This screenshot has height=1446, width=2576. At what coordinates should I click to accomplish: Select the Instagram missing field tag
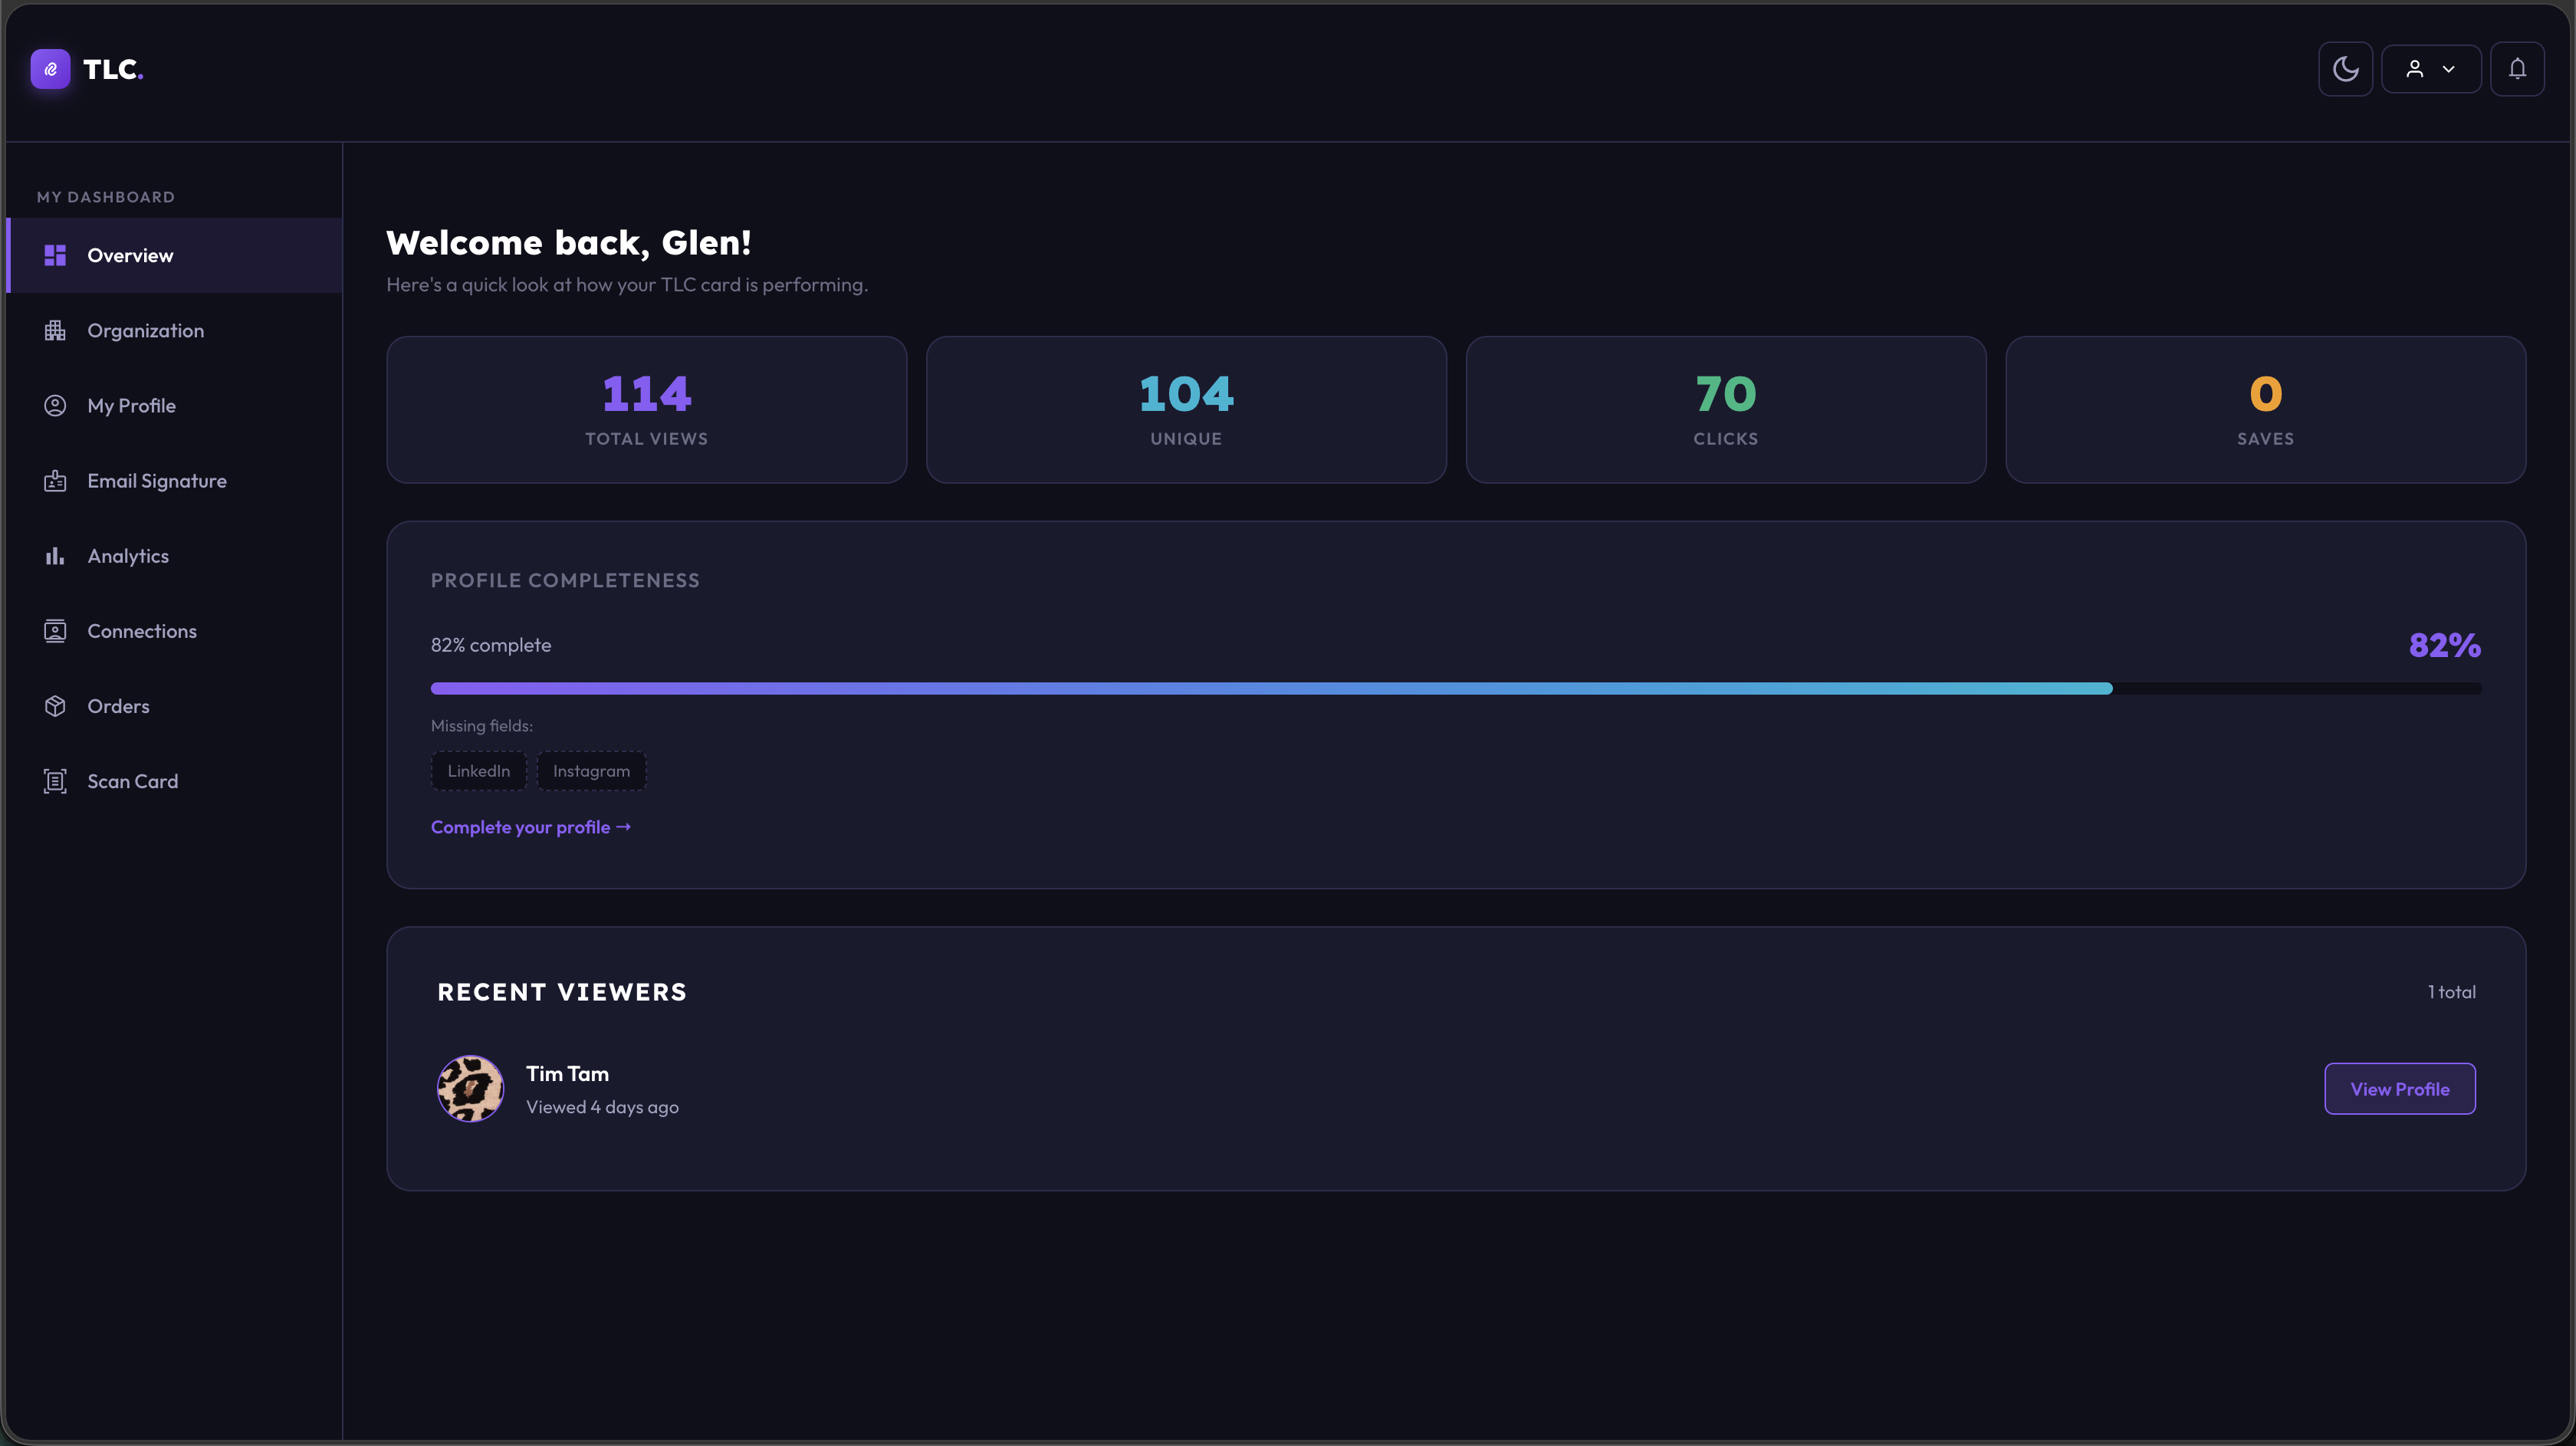pyautogui.click(x=591, y=771)
